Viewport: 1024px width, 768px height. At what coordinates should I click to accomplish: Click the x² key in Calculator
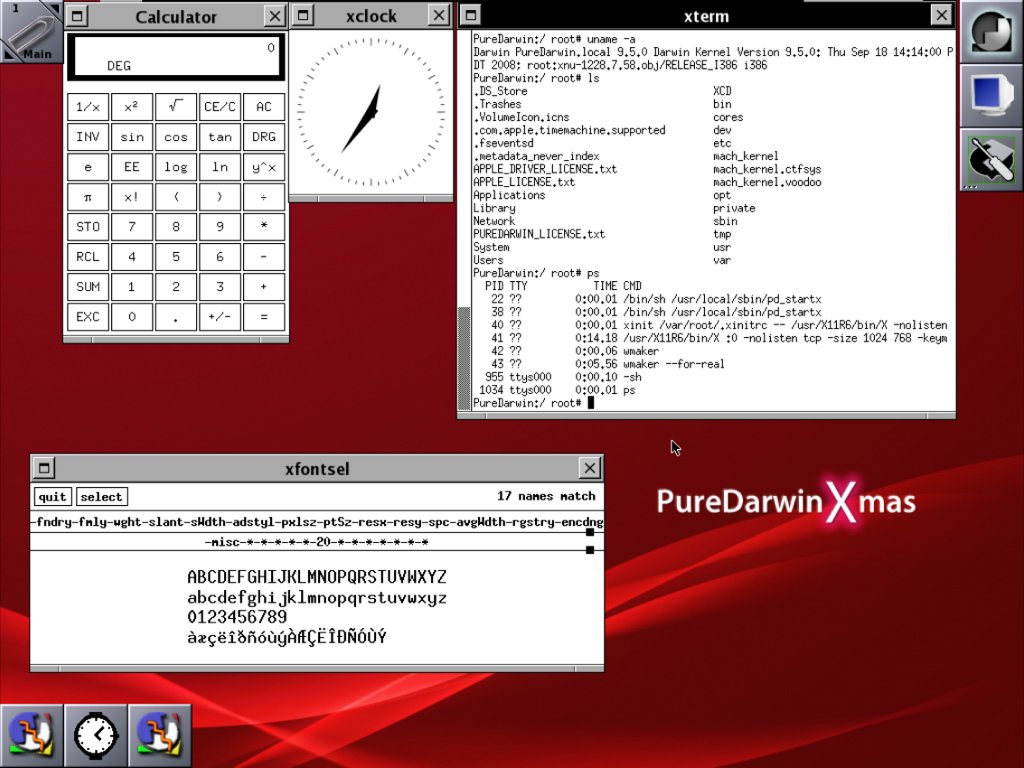click(131, 106)
